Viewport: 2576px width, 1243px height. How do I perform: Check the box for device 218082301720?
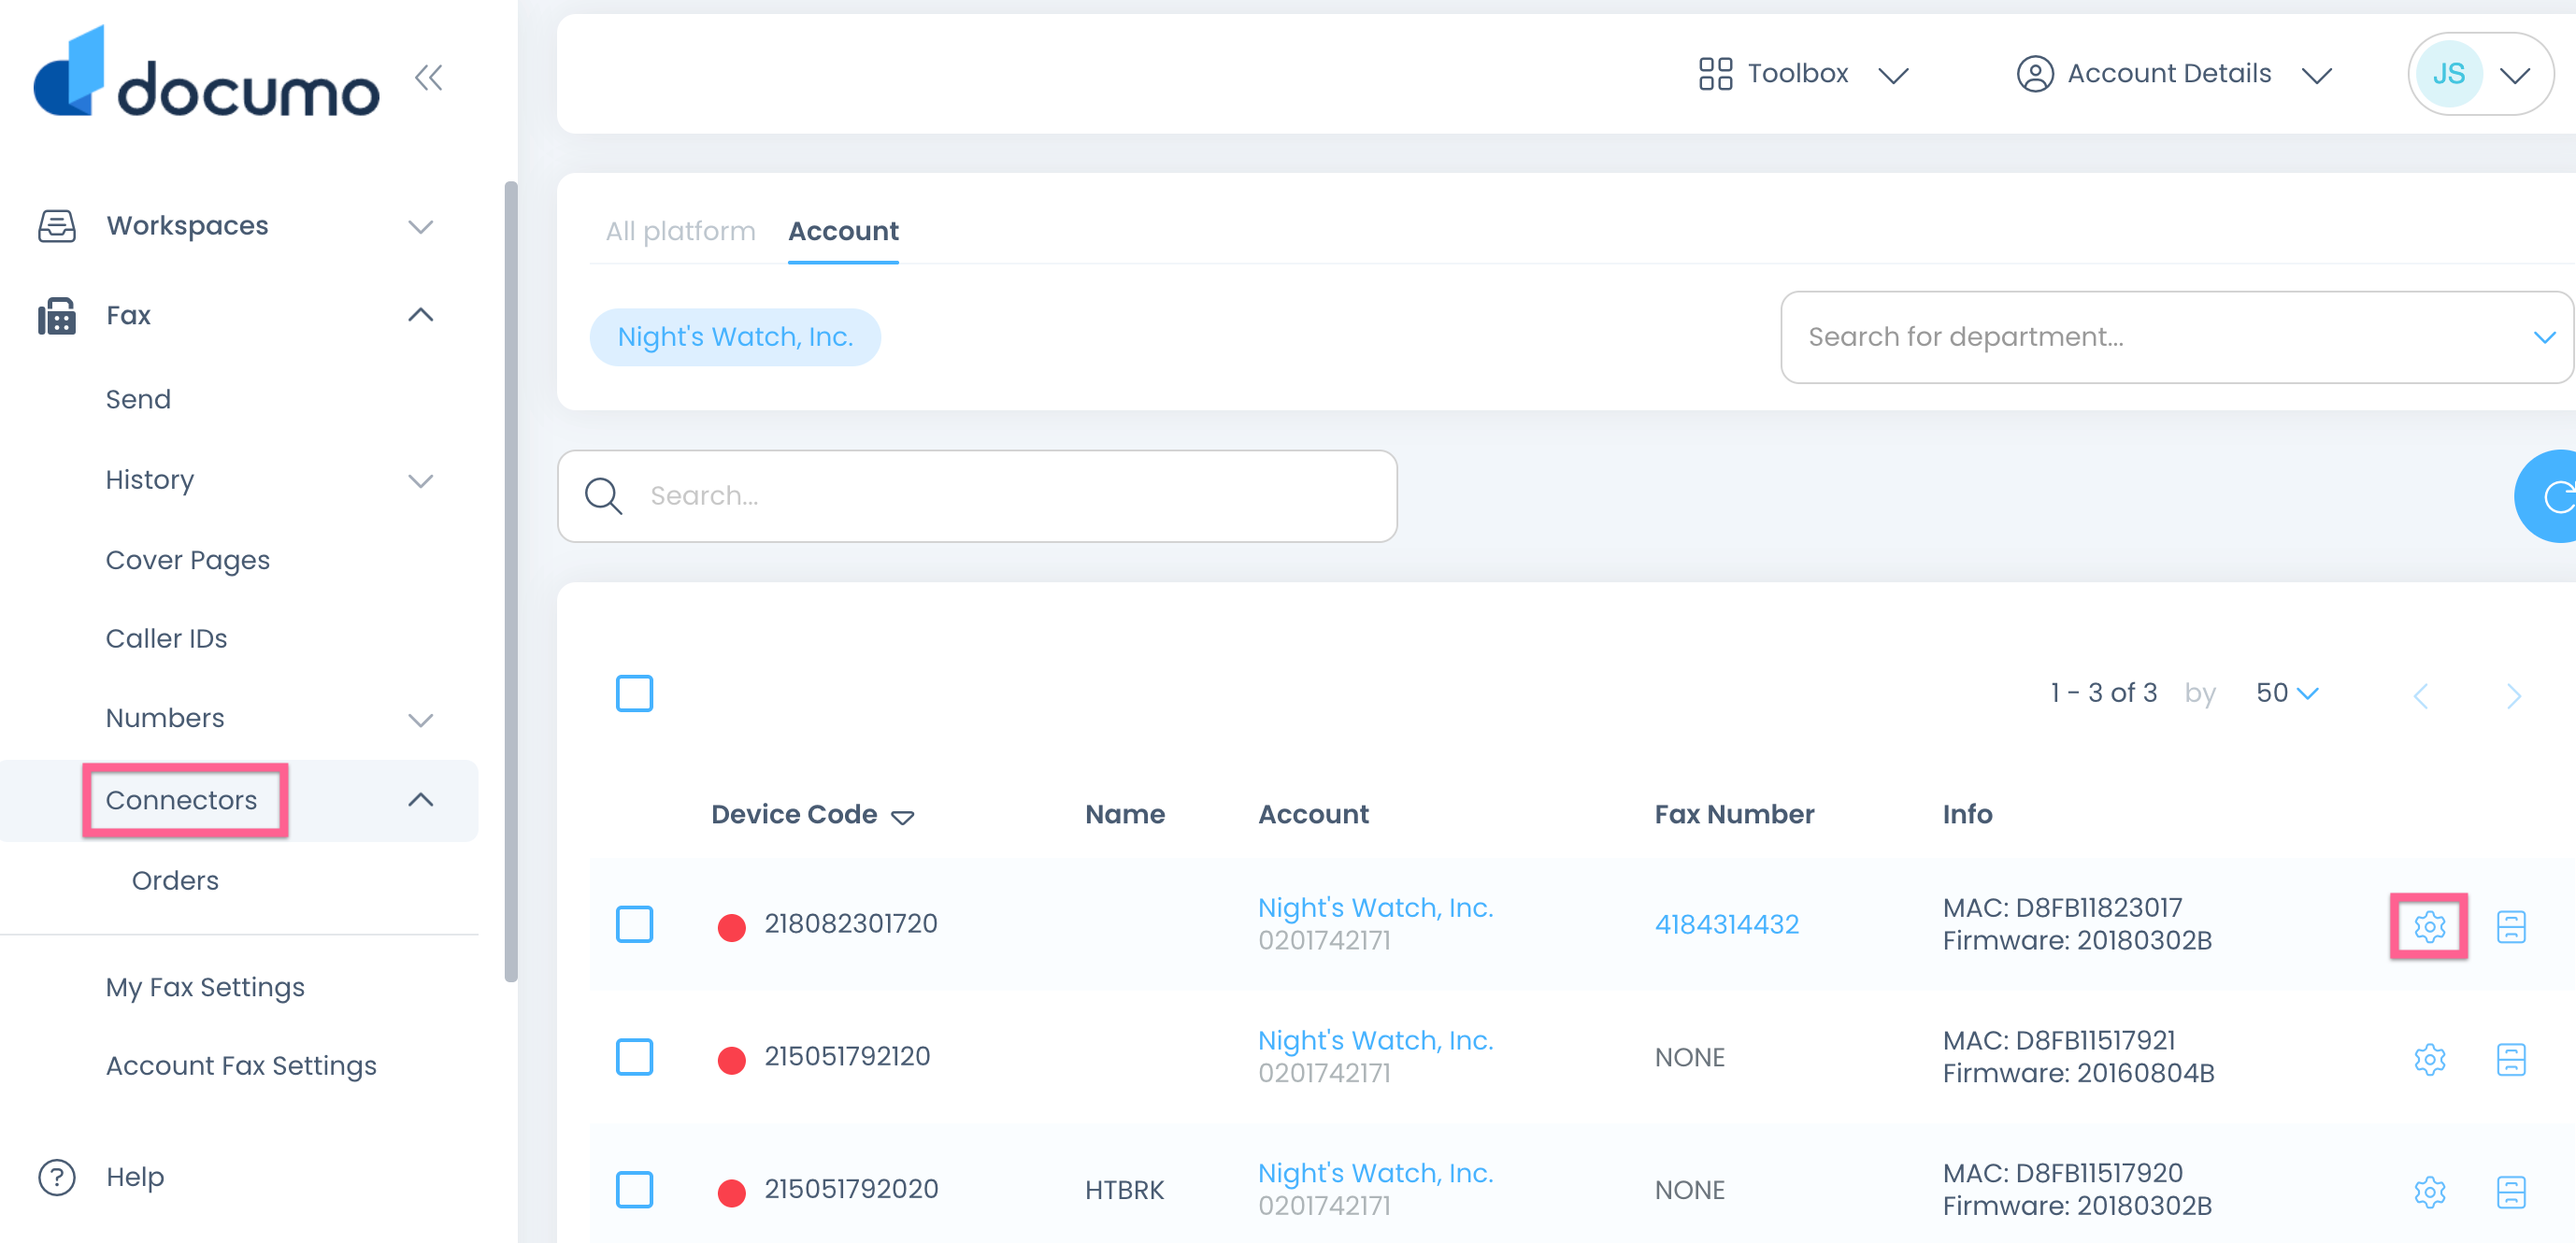pyautogui.click(x=634, y=924)
